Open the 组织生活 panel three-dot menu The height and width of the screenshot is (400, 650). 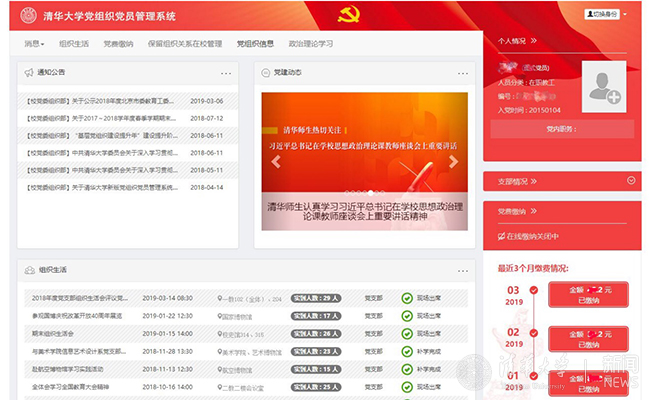click(462, 270)
